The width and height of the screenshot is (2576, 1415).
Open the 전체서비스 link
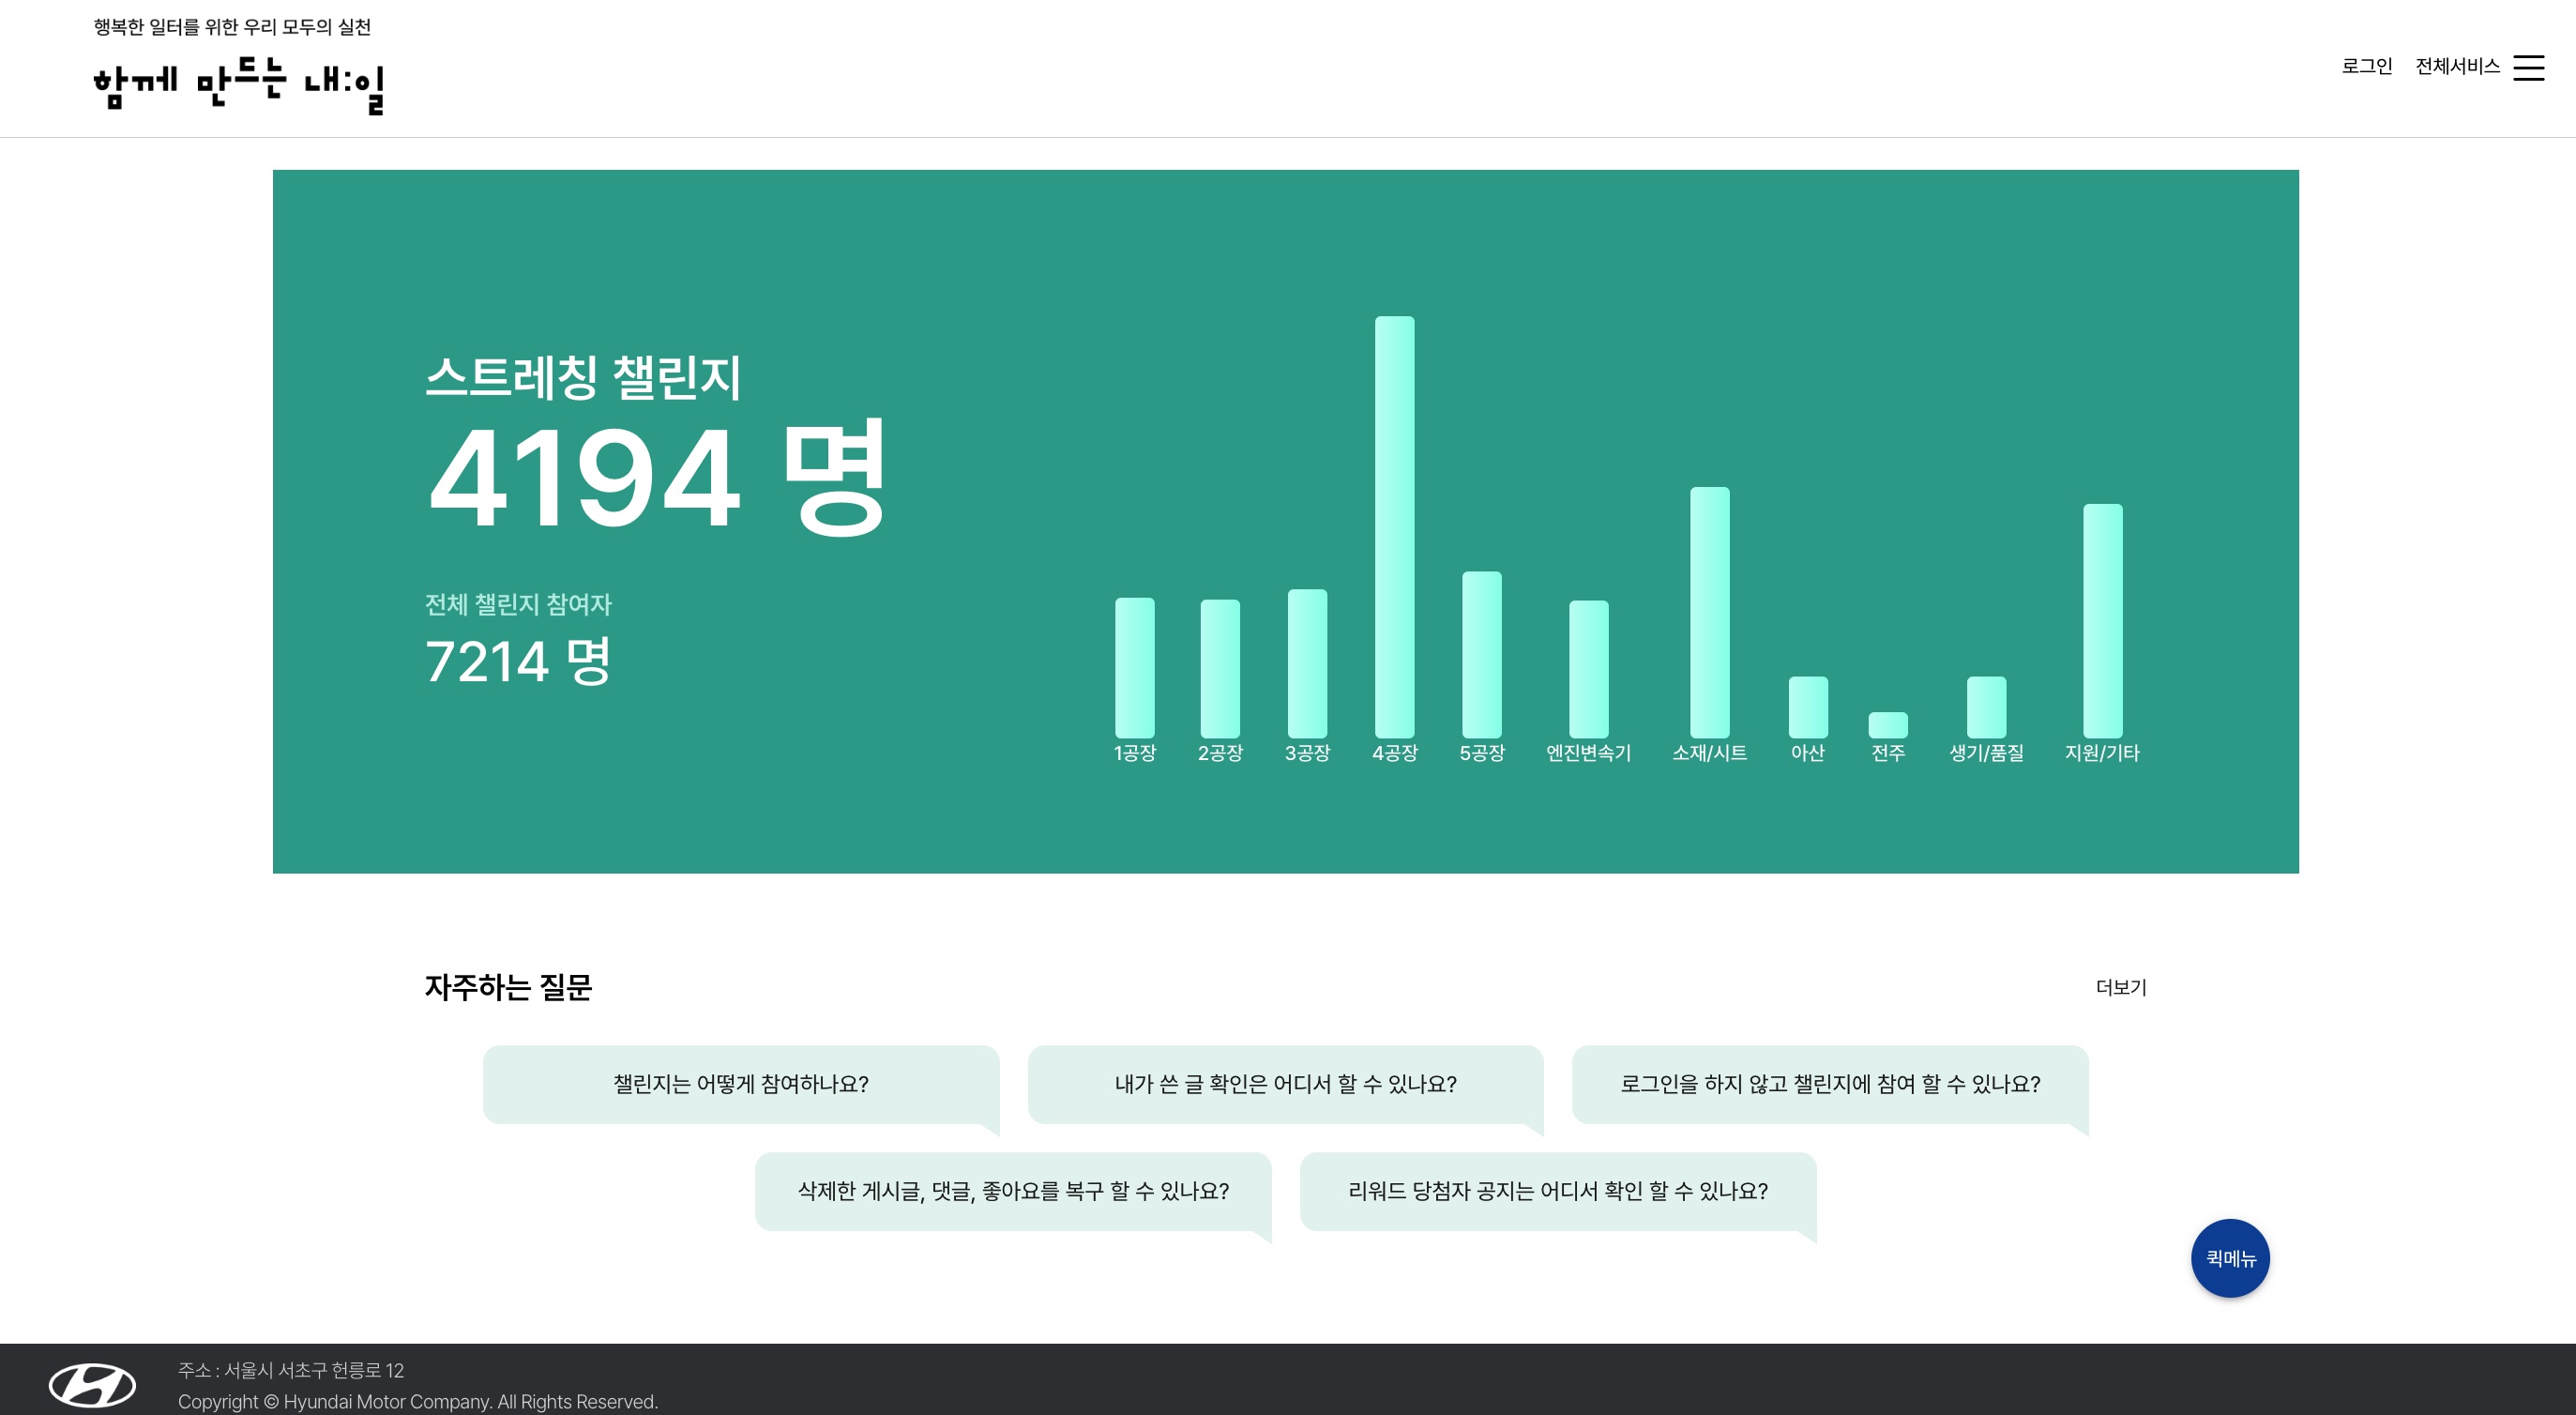(x=2457, y=67)
